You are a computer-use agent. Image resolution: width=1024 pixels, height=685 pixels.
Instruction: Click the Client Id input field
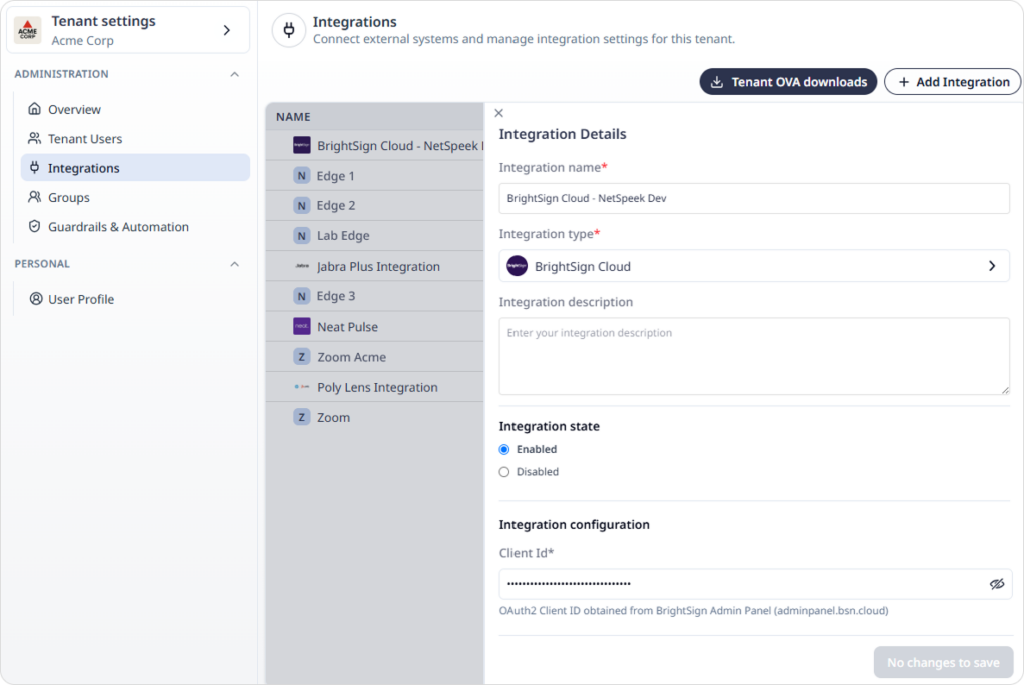tap(755, 584)
